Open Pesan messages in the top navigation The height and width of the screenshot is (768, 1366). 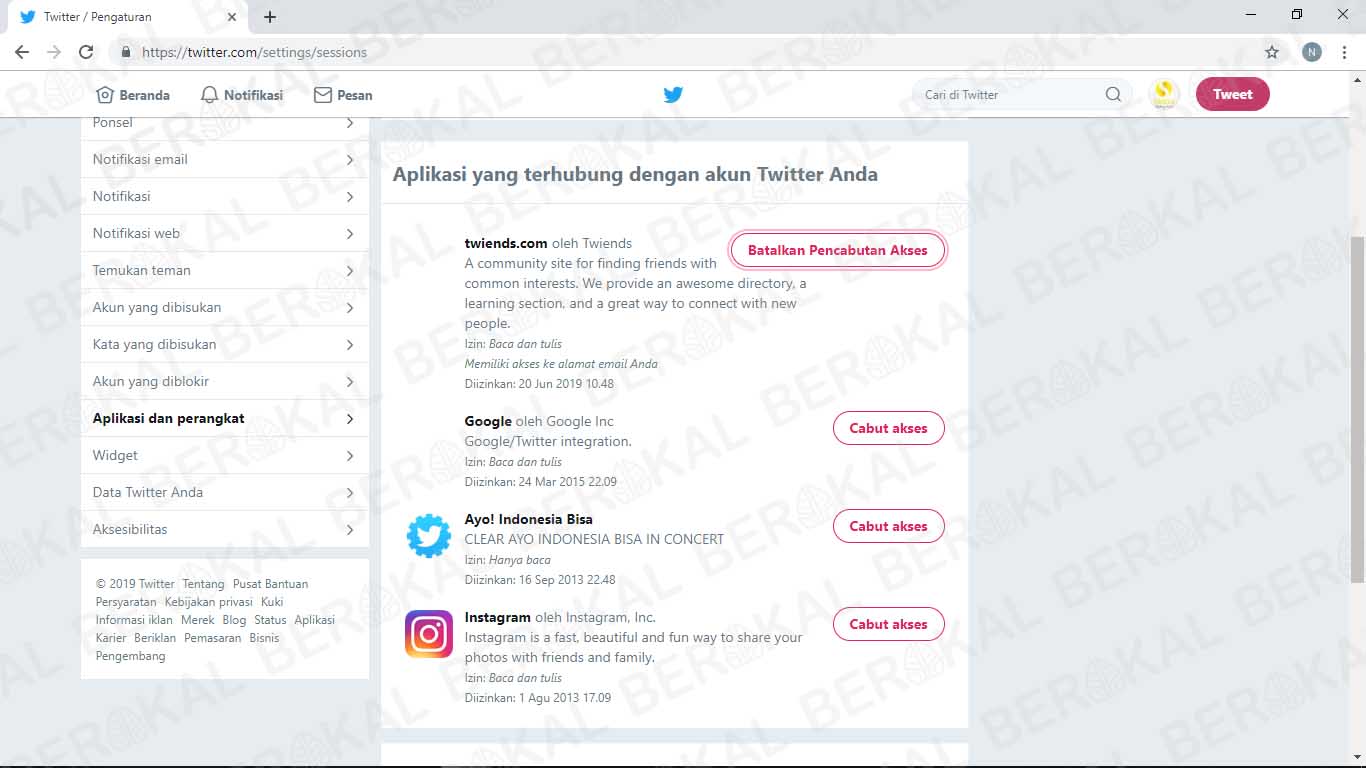click(x=343, y=95)
